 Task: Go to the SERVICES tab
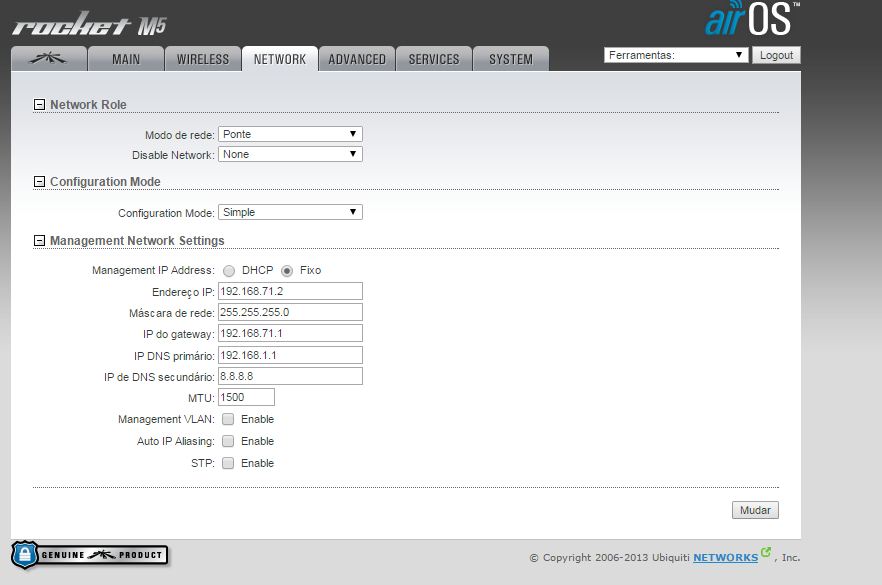(x=434, y=58)
